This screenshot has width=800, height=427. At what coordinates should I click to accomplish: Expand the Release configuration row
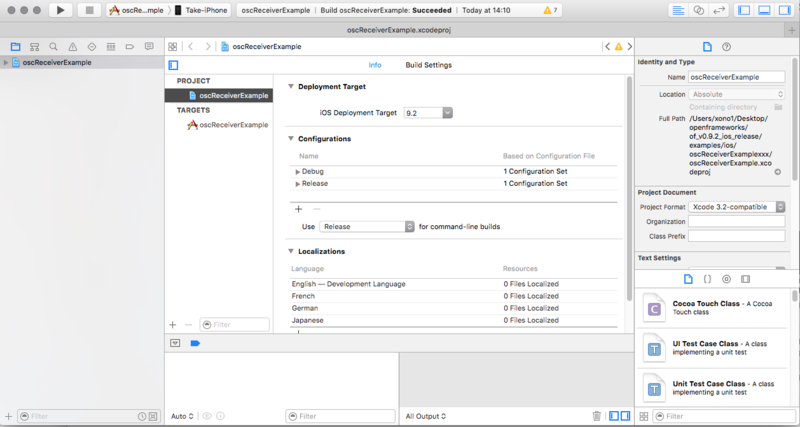tap(297, 184)
